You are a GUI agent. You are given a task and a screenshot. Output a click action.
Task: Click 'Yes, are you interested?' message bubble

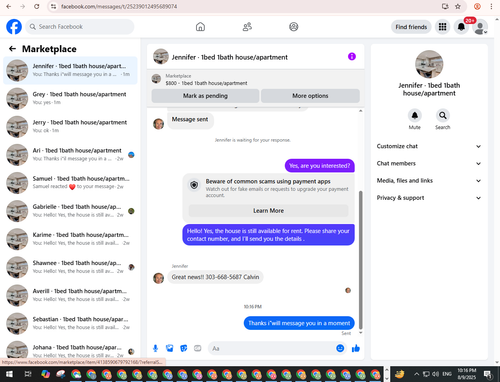pos(320,166)
